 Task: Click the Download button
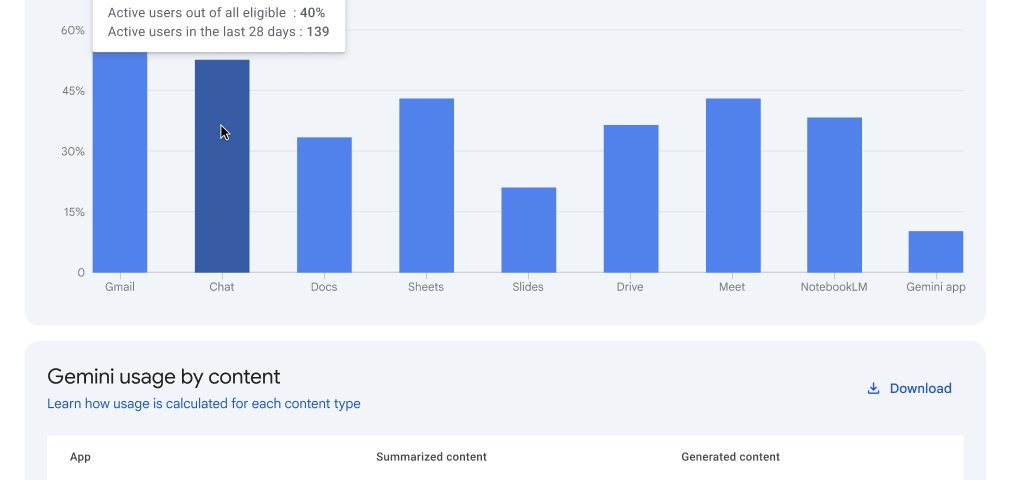[910, 389]
